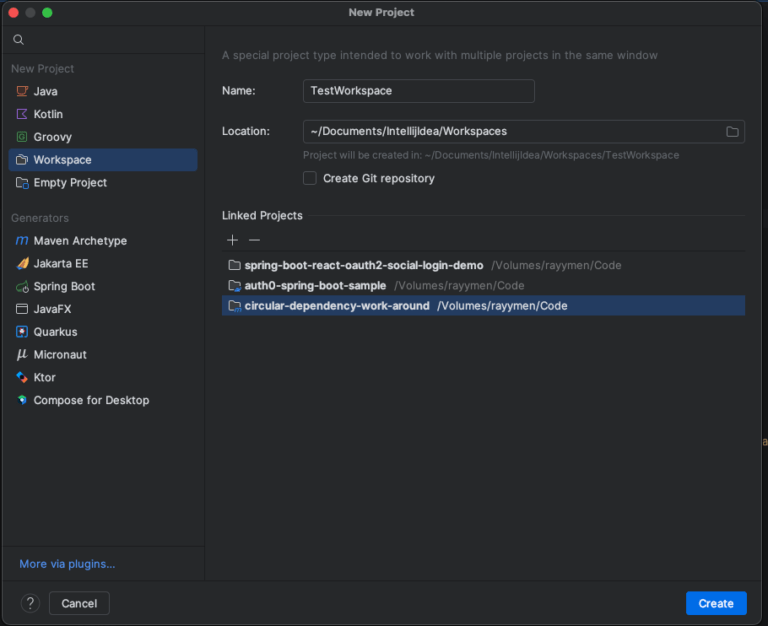Click the Quarkus generator icon
The image size is (768, 626).
click(x=22, y=332)
